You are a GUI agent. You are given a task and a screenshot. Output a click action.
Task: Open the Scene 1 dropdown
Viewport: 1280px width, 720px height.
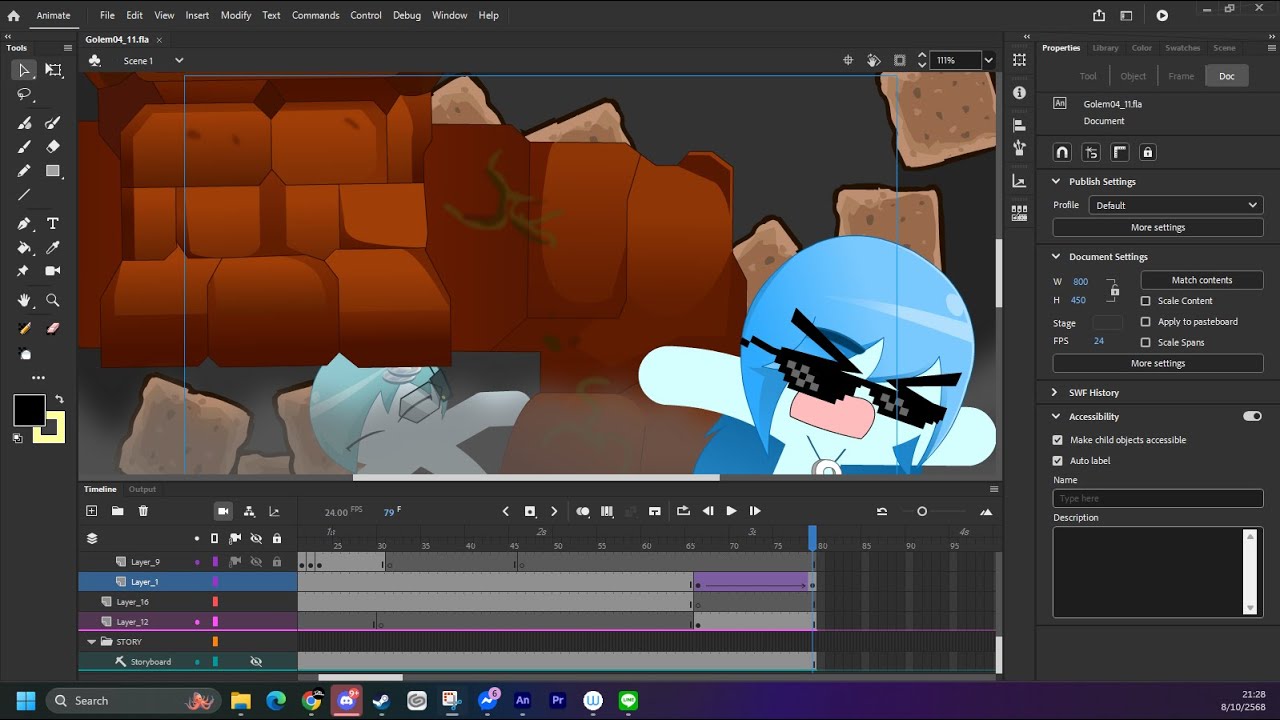tap(179, 61)
